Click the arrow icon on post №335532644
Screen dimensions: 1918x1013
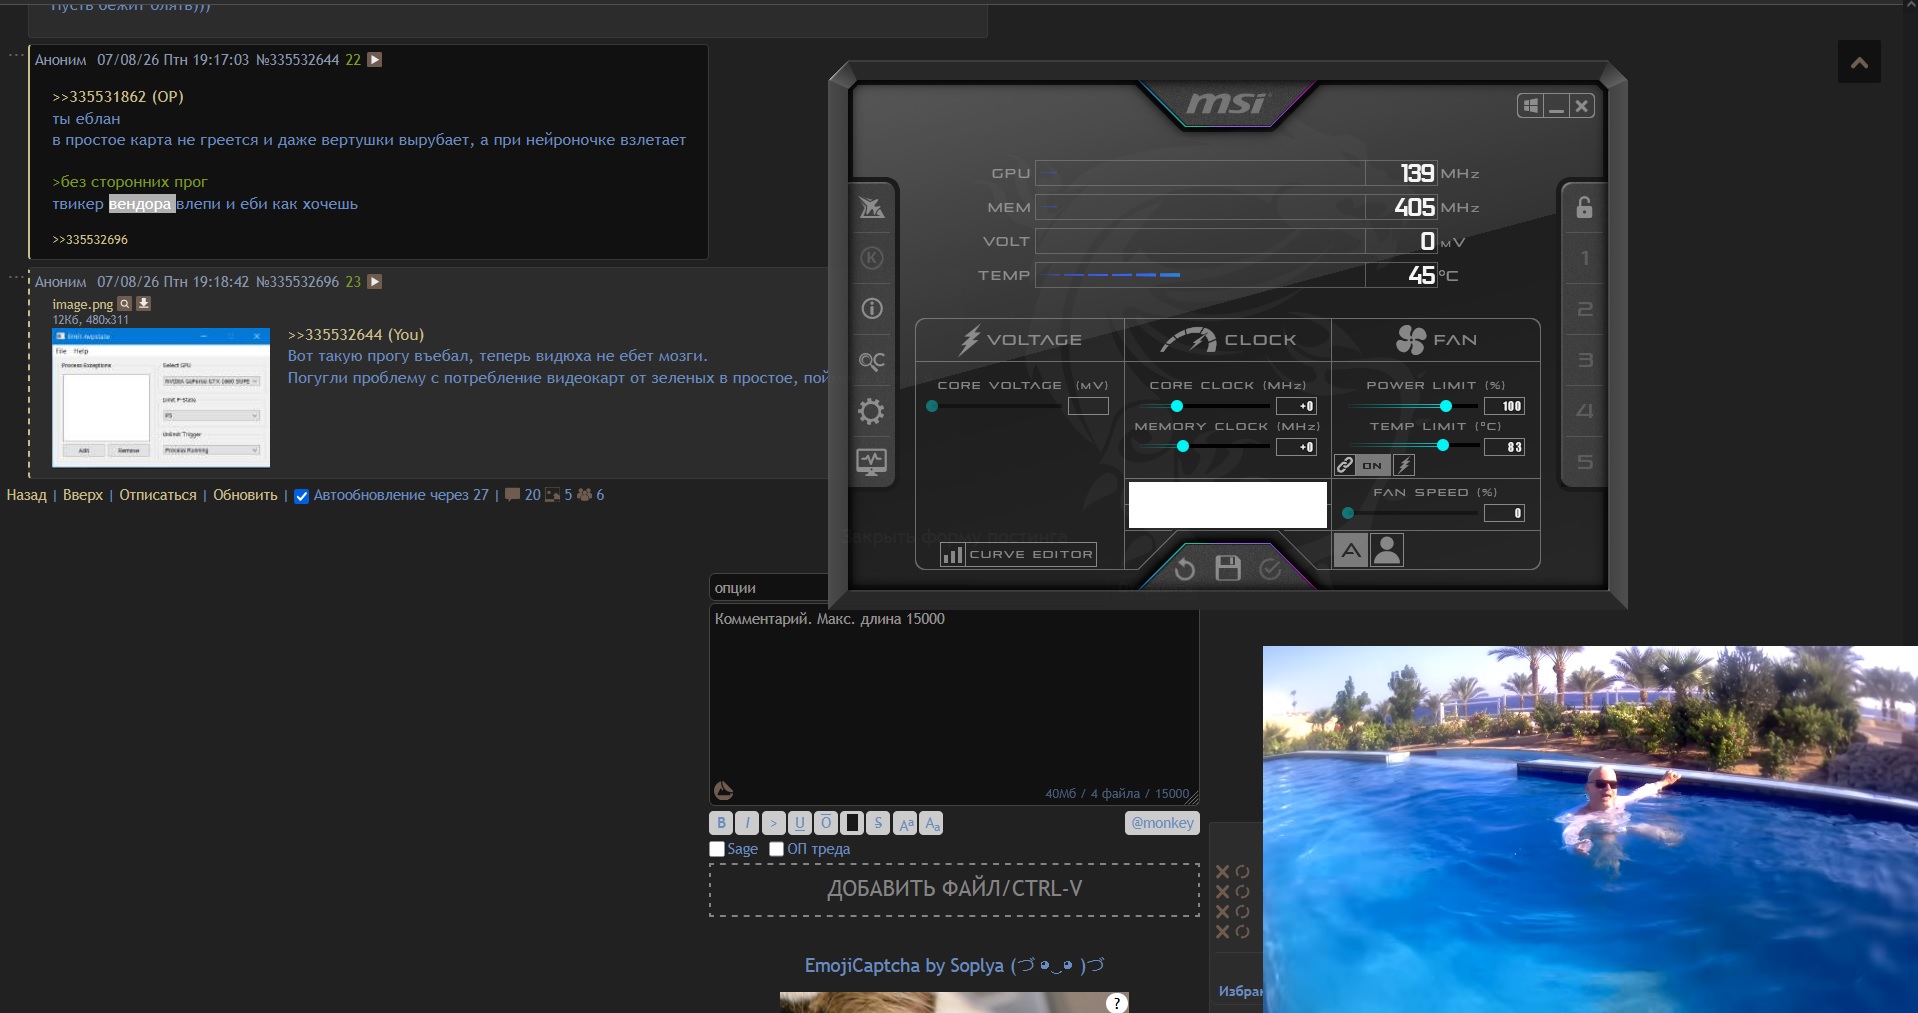tap(375, 60)
